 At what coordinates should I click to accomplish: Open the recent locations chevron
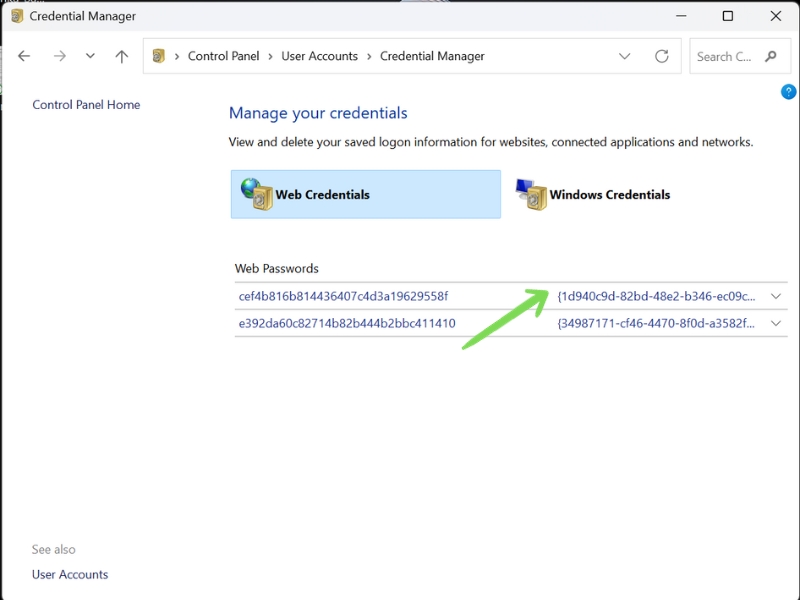(90, 56)
